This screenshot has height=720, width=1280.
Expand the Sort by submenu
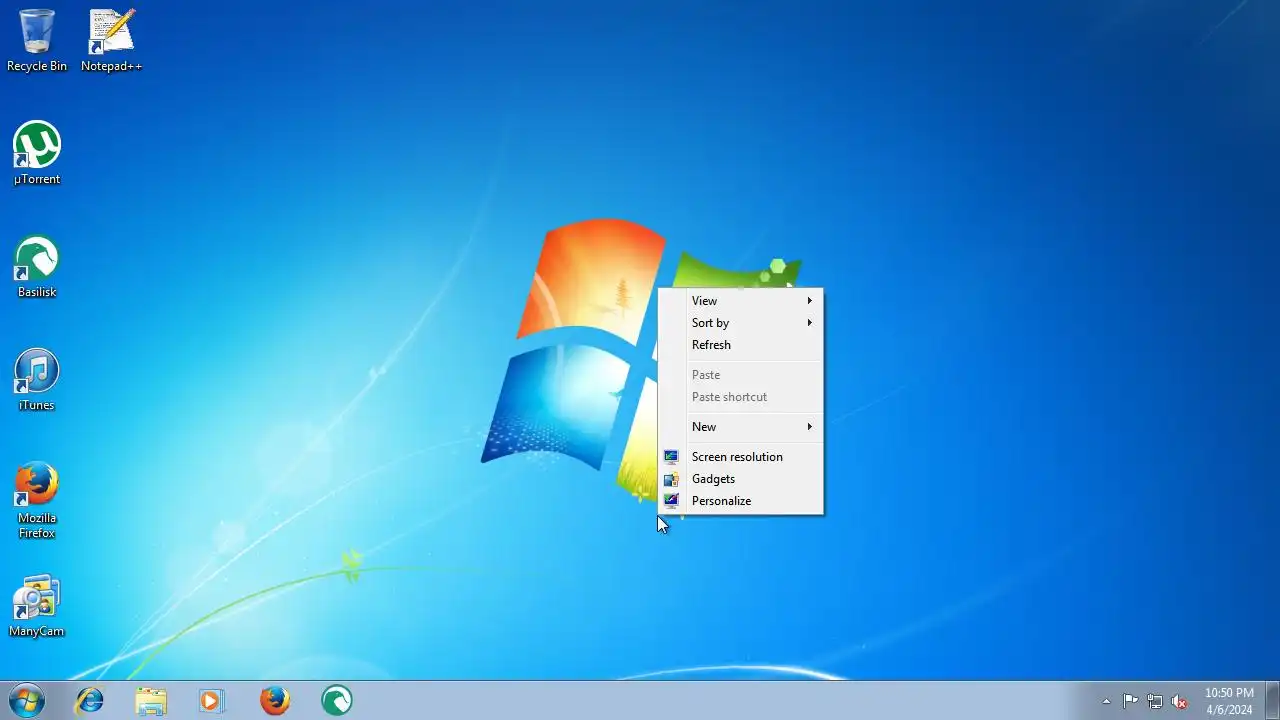coord(740,323)
